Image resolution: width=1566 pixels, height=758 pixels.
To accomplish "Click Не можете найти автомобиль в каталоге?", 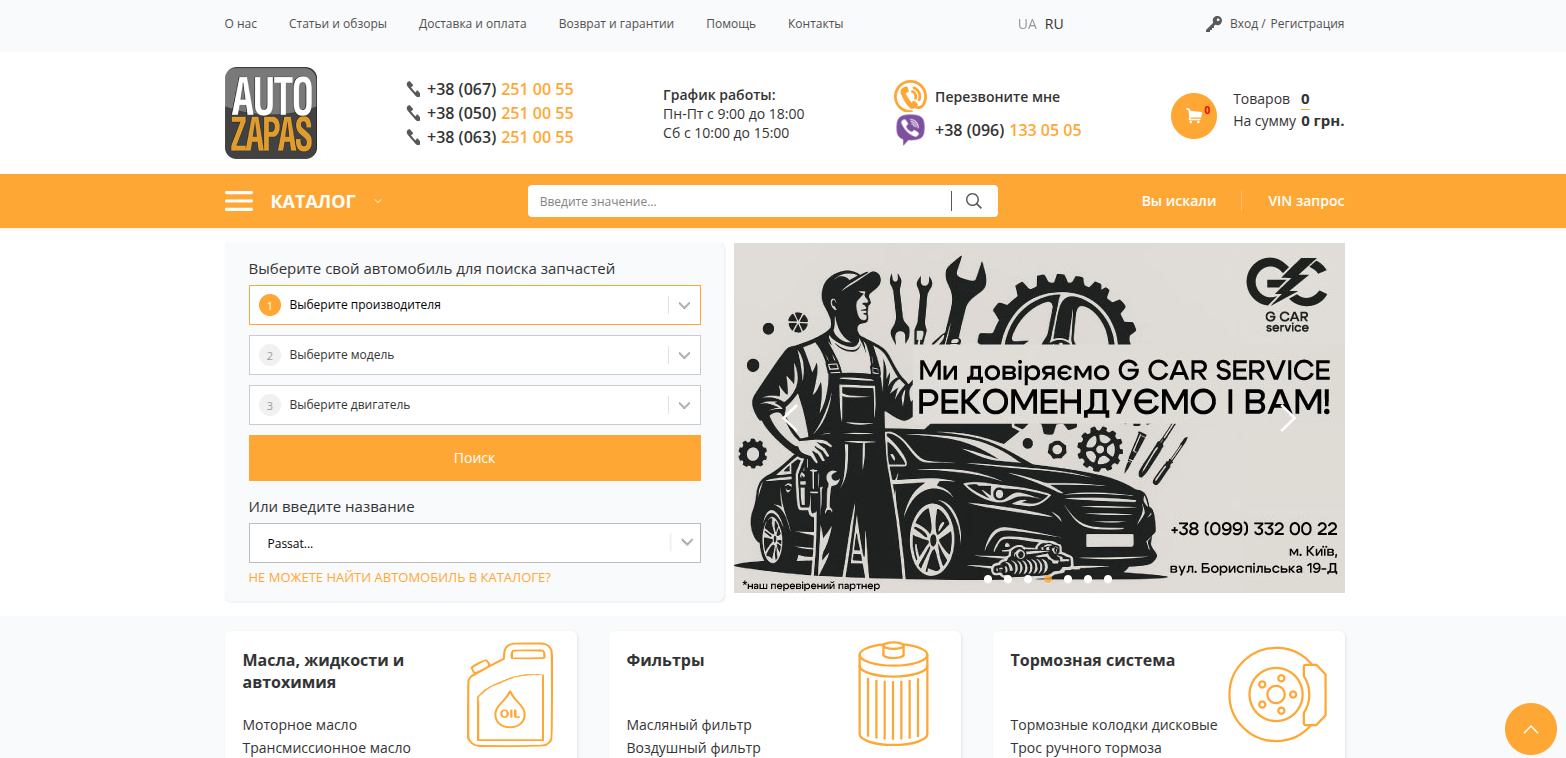I will [x=400, y=578].
